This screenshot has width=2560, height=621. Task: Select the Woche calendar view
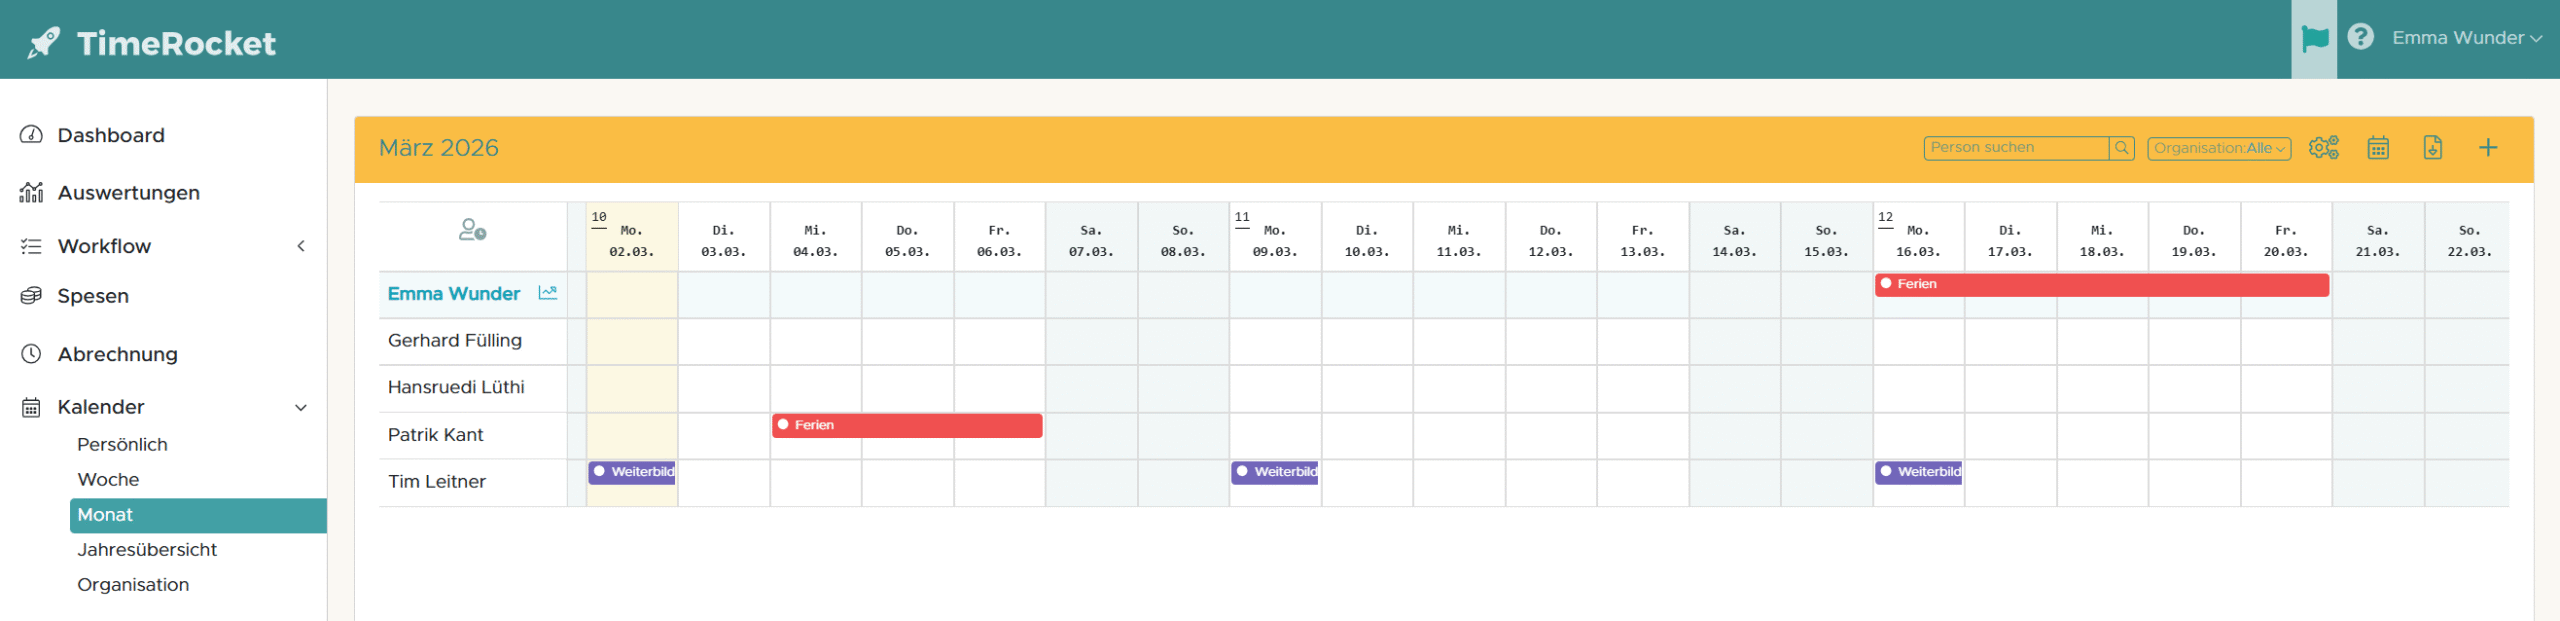click(108, 480)
